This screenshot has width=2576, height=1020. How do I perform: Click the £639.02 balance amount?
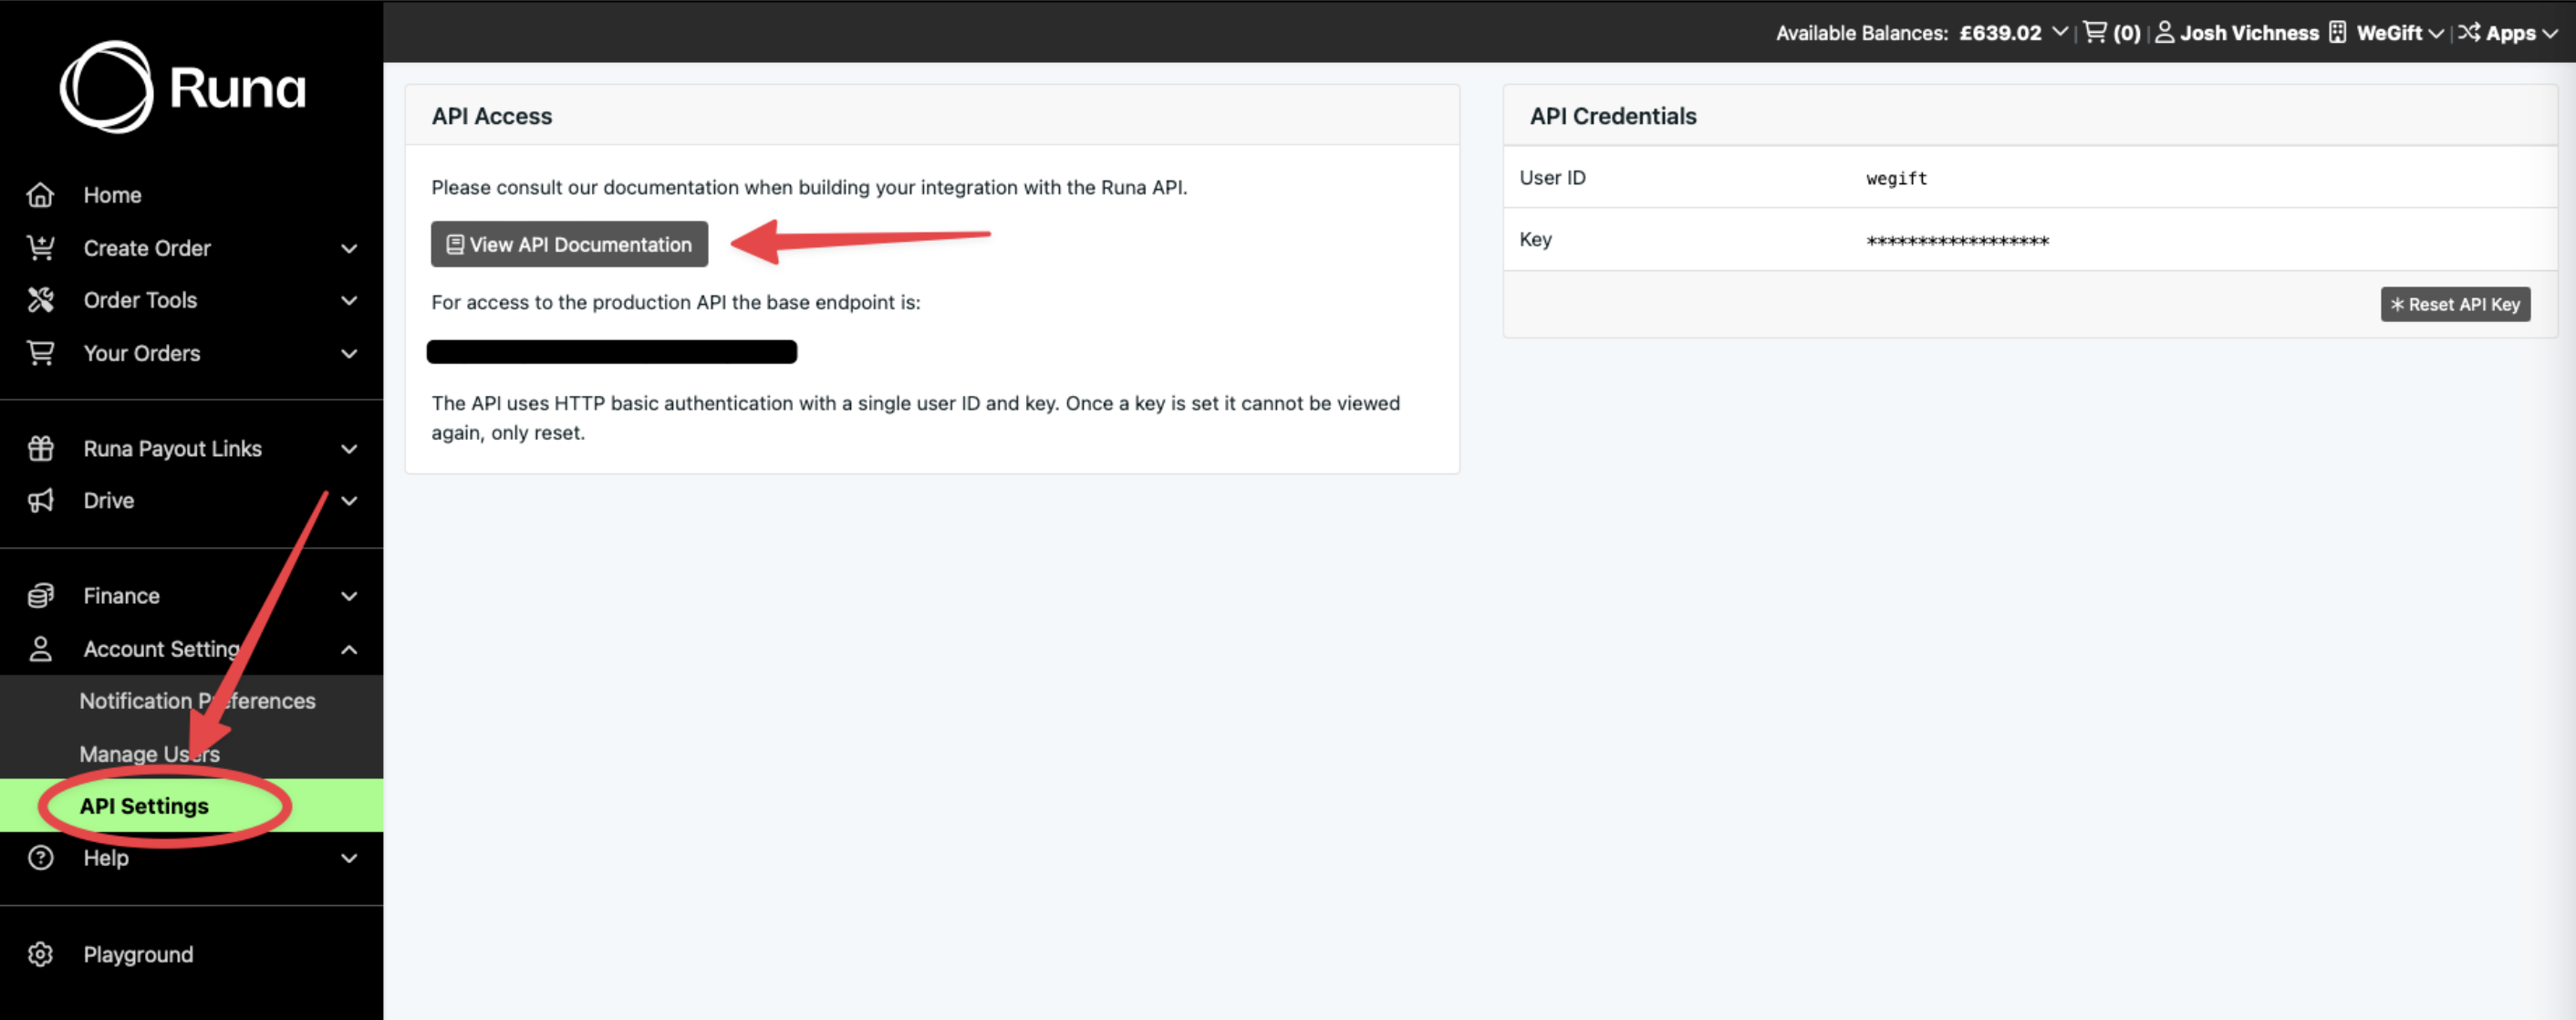(x=2000, y=32)
